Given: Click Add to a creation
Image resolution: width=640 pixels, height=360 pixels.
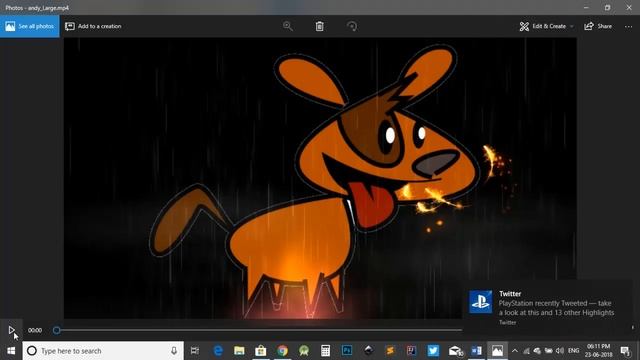Looking at the screenshot, I should [x=93, y=26].
